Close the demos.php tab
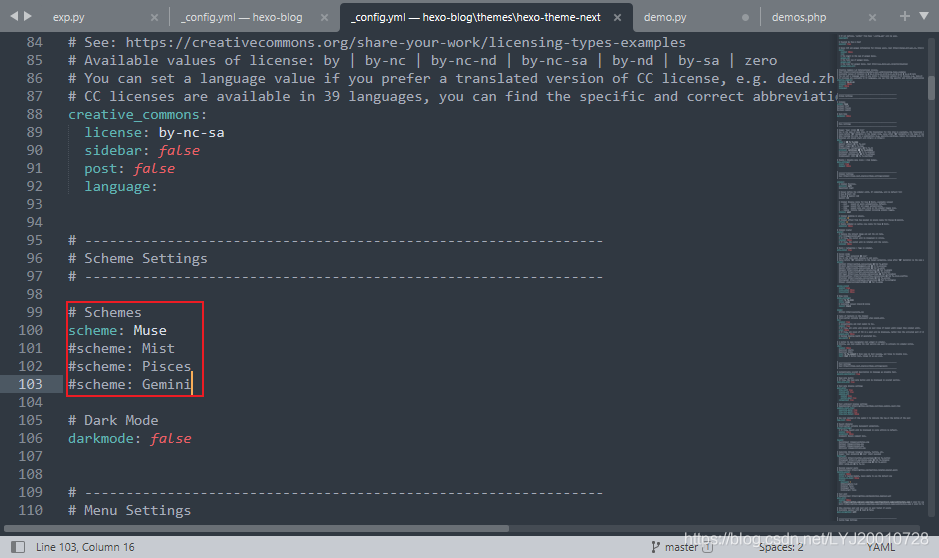The image size is (939, 558). click(872, 17)
